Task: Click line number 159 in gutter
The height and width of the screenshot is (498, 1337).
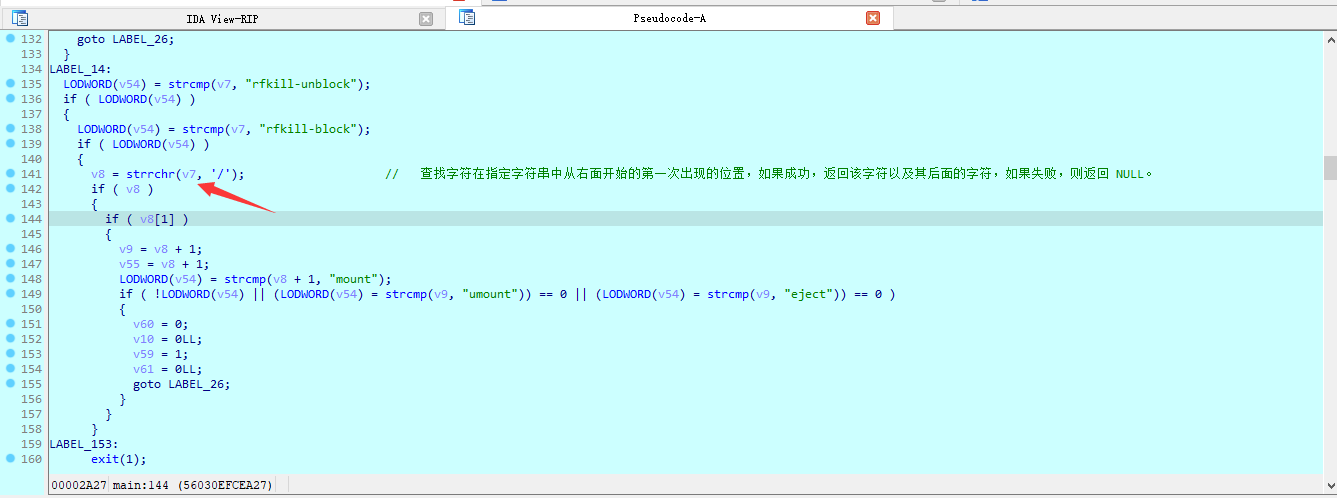Action: click(31, 444)
